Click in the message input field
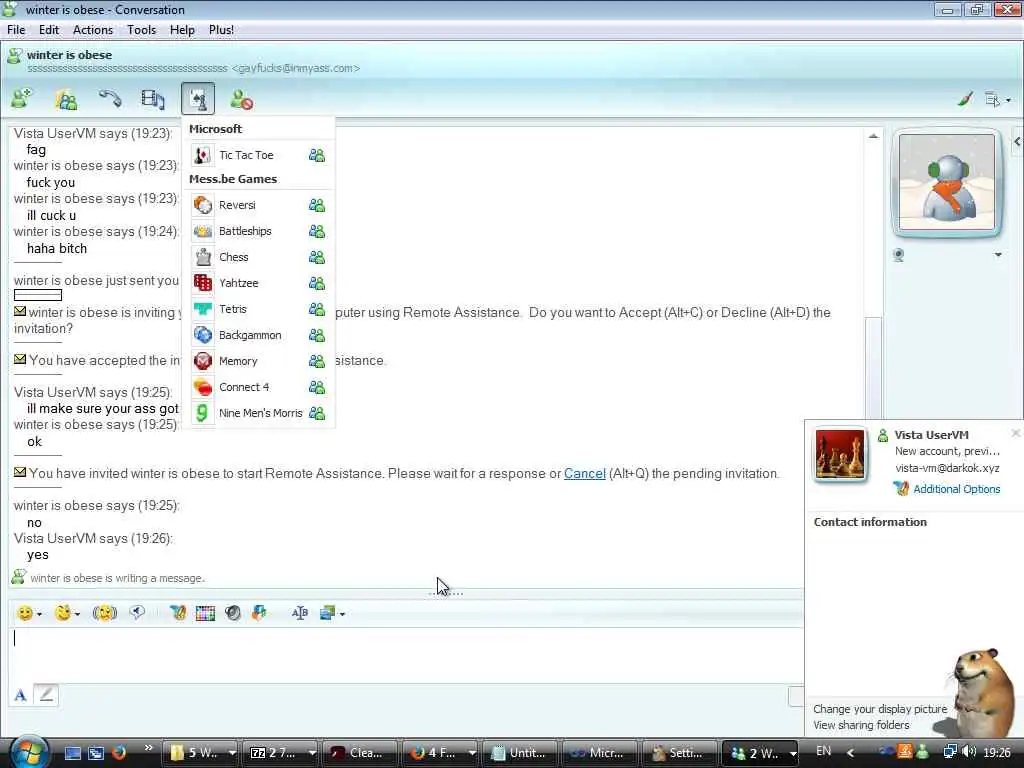Viewport: 1024px width, 768px height. [x=405, y=654]
